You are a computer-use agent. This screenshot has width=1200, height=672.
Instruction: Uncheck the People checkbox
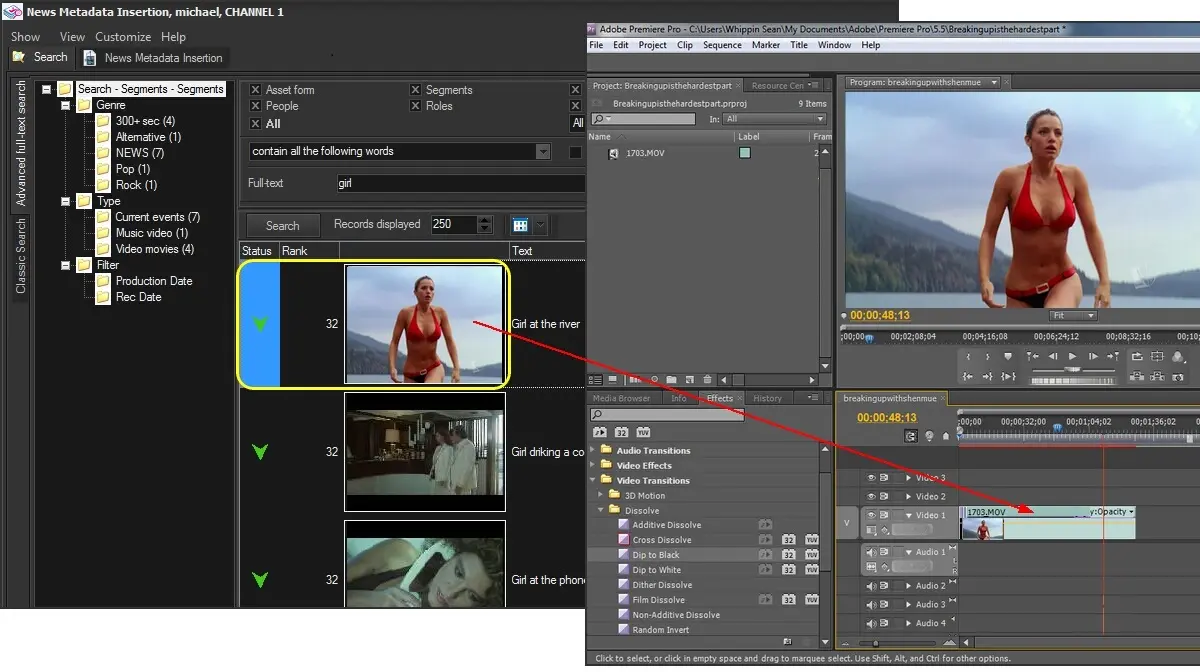256,106
